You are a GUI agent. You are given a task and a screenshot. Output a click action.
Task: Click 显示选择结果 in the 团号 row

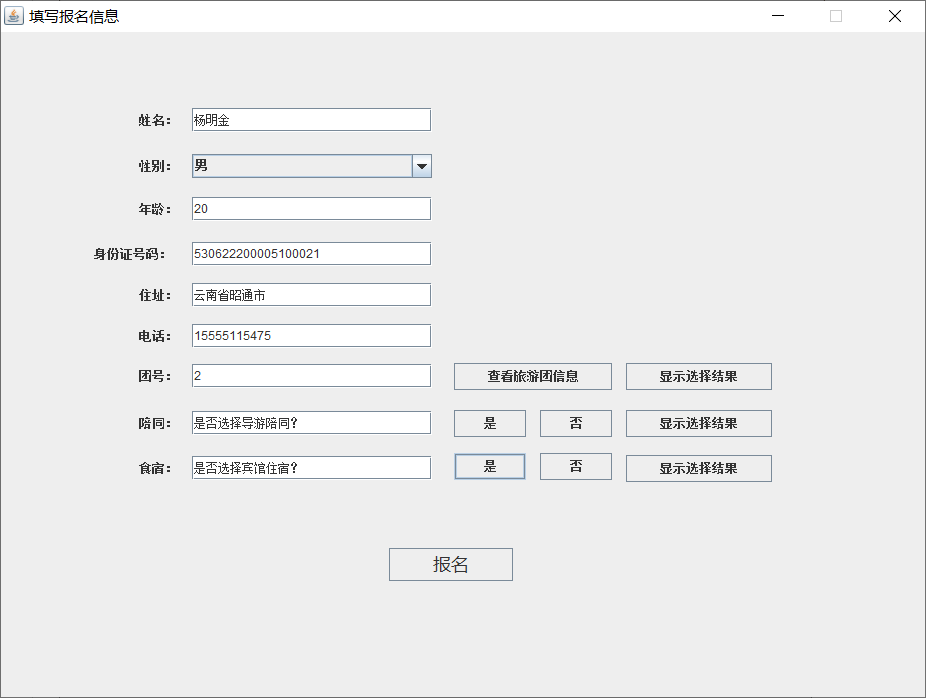tap(699, 376)
